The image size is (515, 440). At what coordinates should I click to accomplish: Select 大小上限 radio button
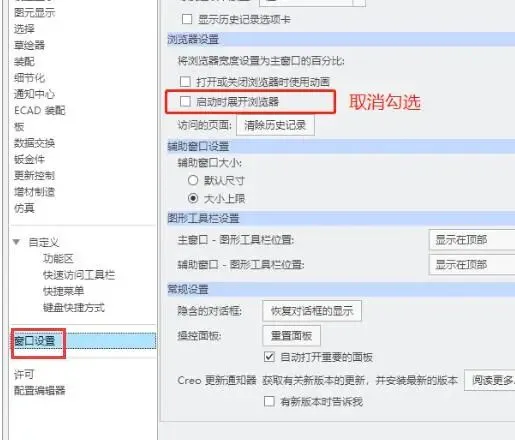(x=193, y=199)
